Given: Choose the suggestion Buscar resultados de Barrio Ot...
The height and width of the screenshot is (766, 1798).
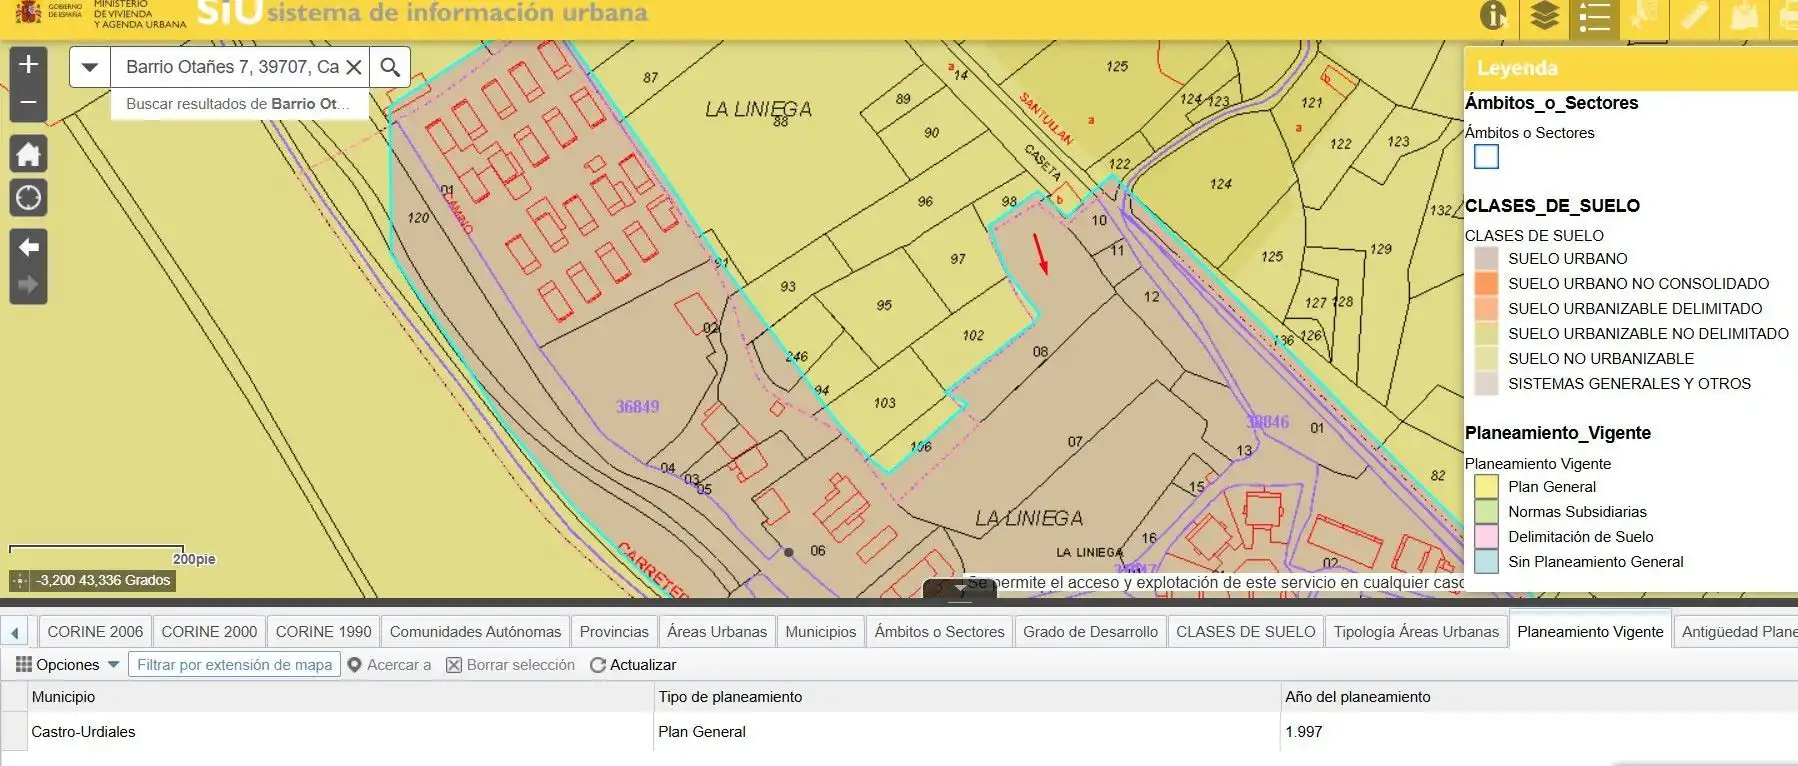Looking at the screenshot, I should tap(238, 104).
